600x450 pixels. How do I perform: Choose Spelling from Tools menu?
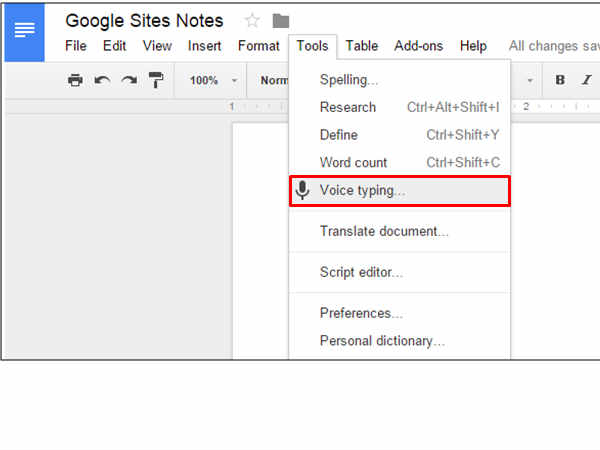399,80
